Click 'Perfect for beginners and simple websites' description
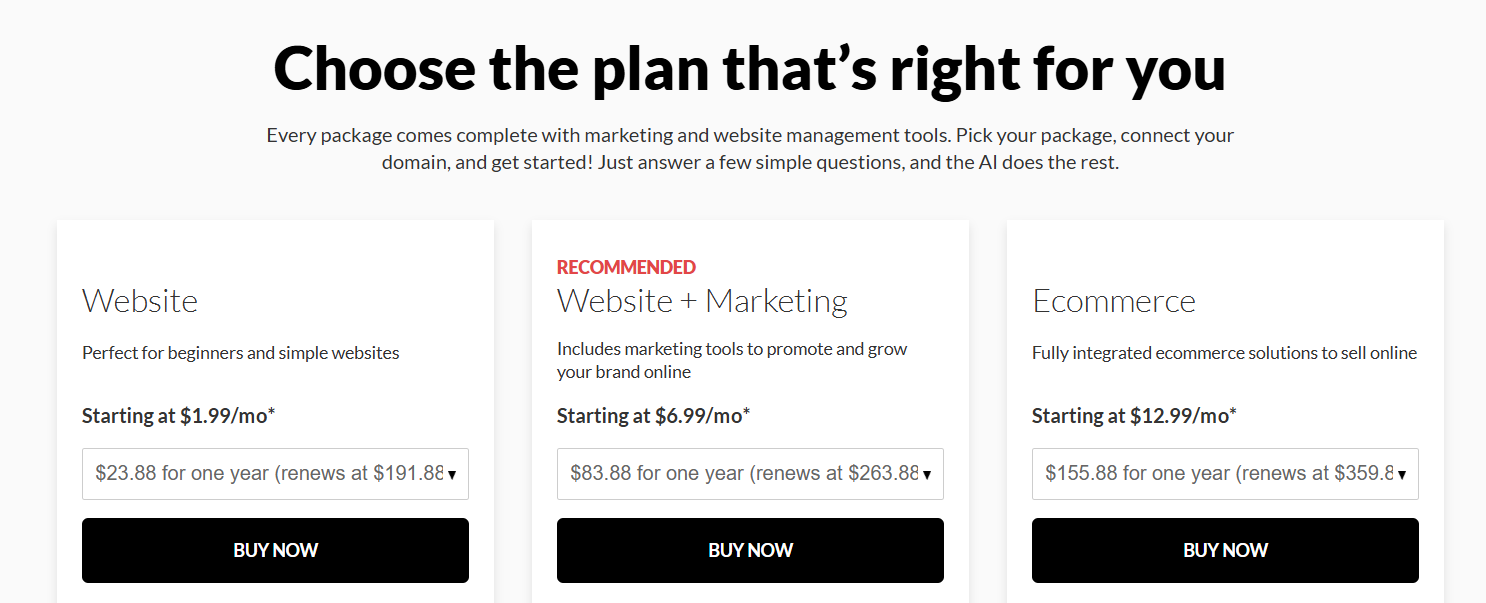This screenshot has width=1486, height=603. (x=241, y=353)
